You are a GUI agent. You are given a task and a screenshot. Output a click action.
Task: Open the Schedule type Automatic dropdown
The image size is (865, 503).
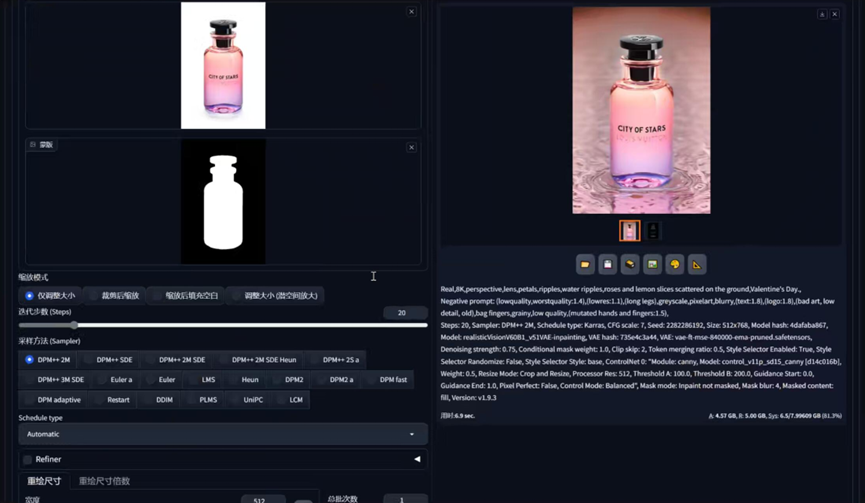point(223,434)
